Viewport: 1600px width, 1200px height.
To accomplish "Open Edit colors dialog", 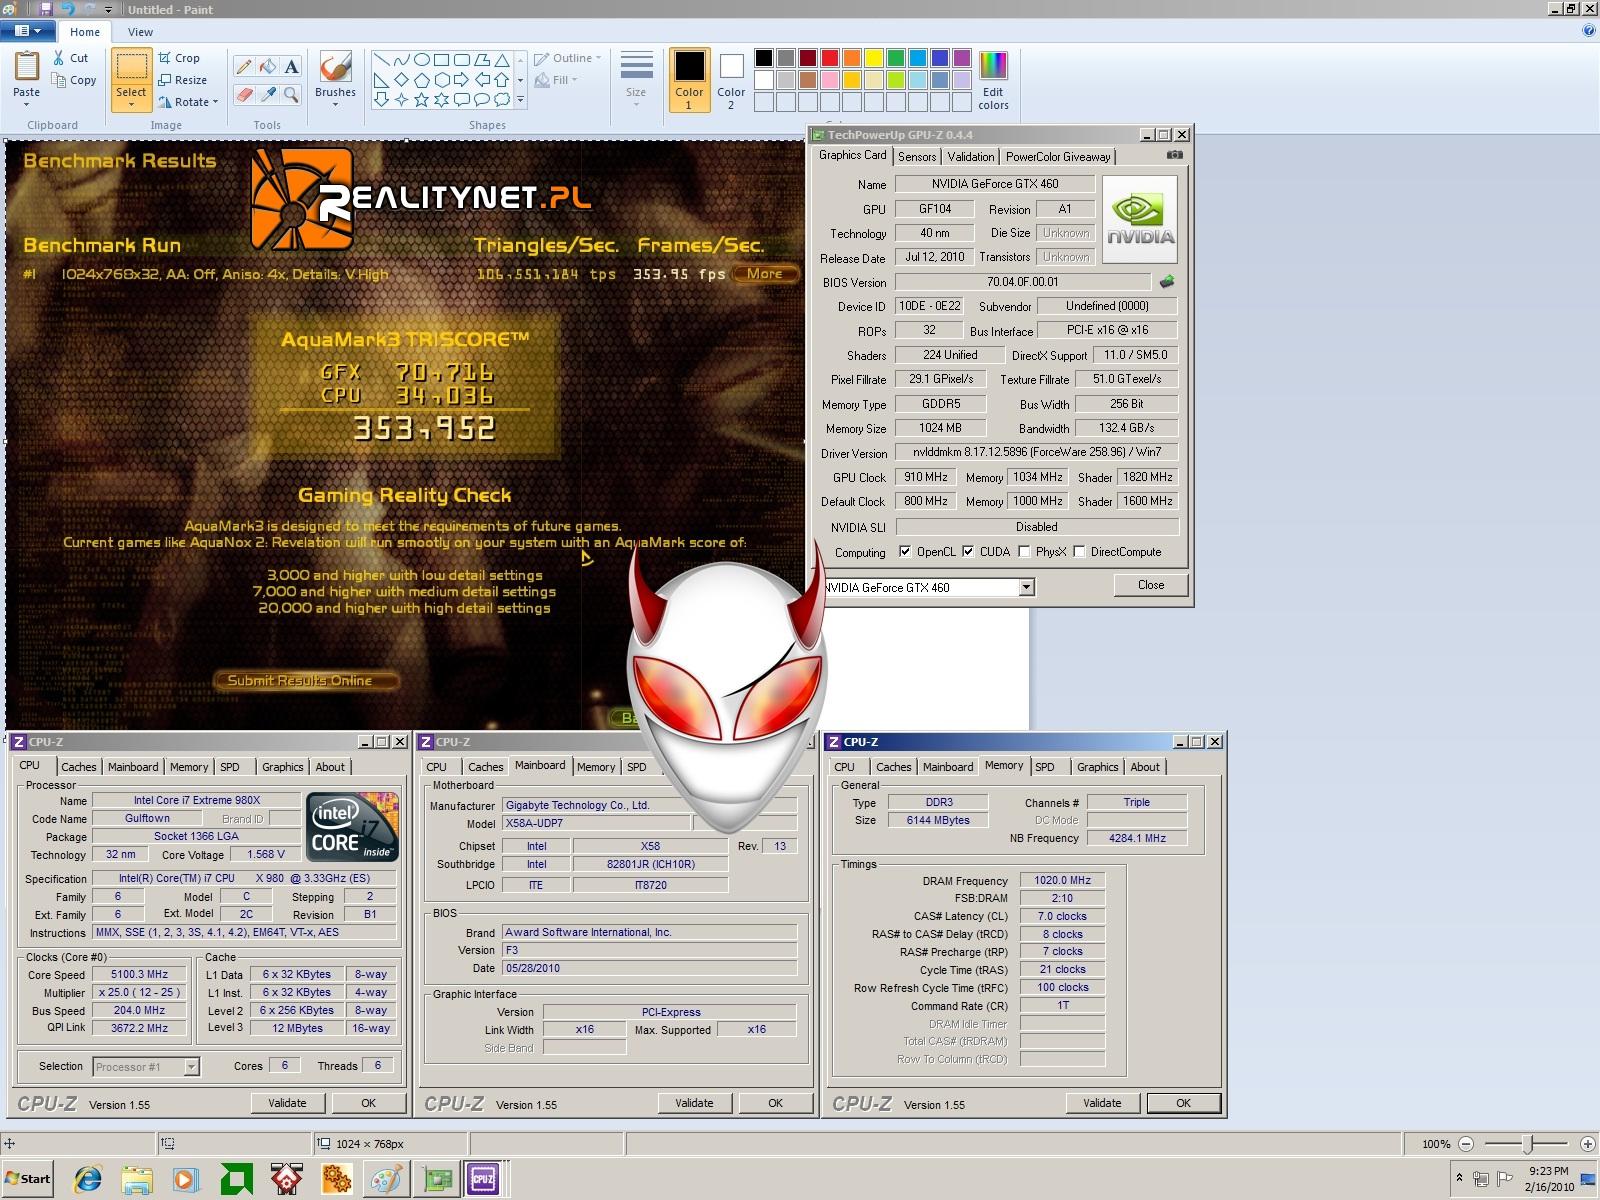I will click(993, 80).
